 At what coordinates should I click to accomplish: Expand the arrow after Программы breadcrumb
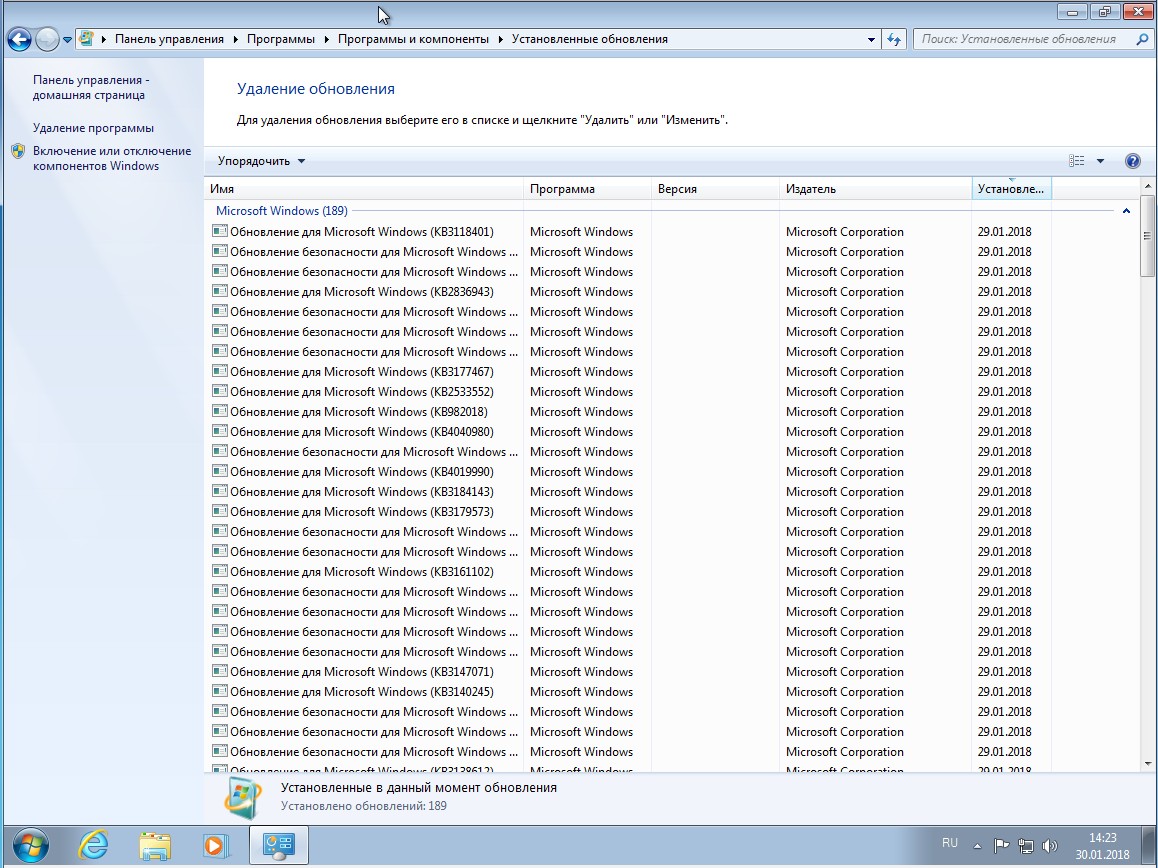click(326, 40)
